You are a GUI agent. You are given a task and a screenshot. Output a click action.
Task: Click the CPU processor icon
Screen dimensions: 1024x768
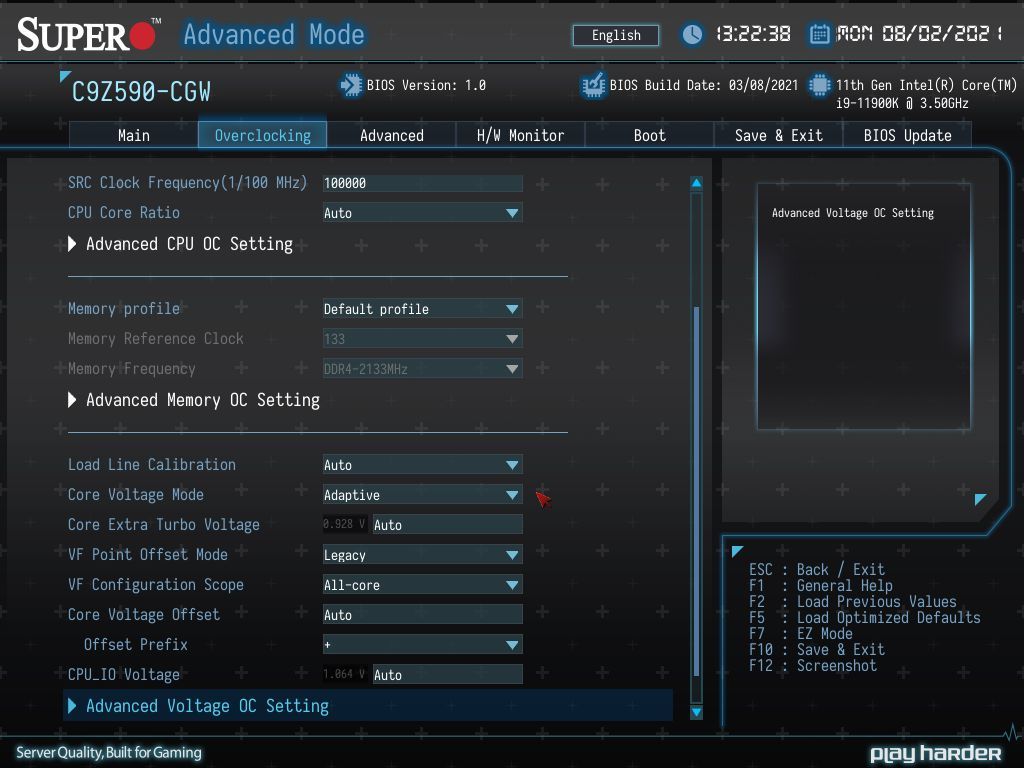pos(819,86)
